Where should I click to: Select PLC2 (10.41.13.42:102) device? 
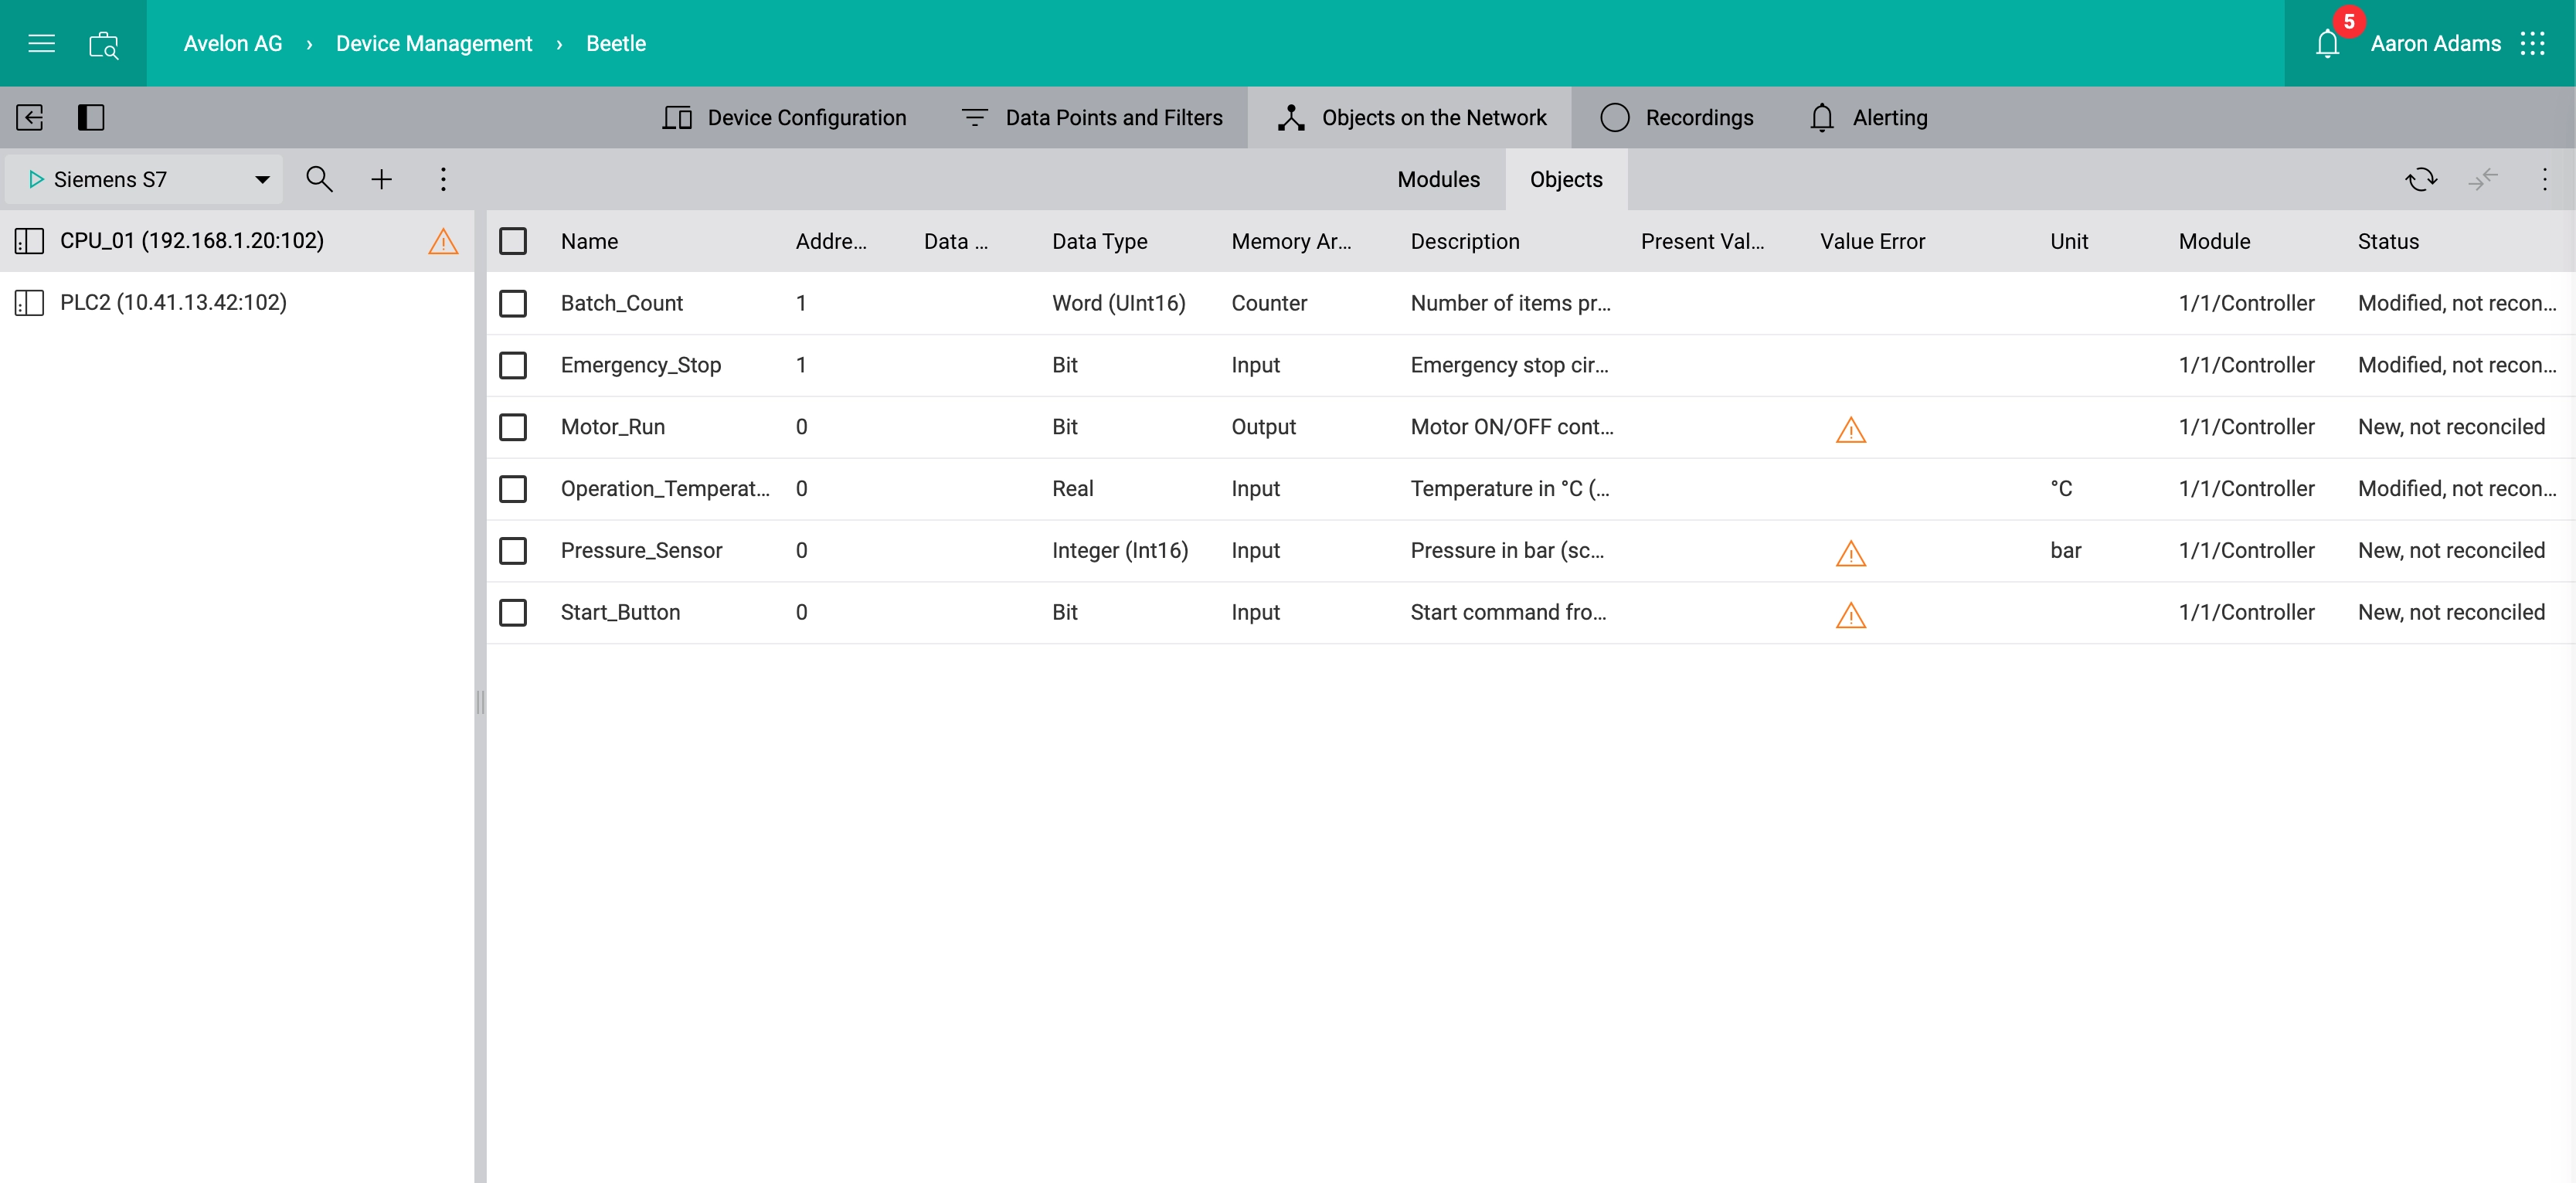click(173, 302)
